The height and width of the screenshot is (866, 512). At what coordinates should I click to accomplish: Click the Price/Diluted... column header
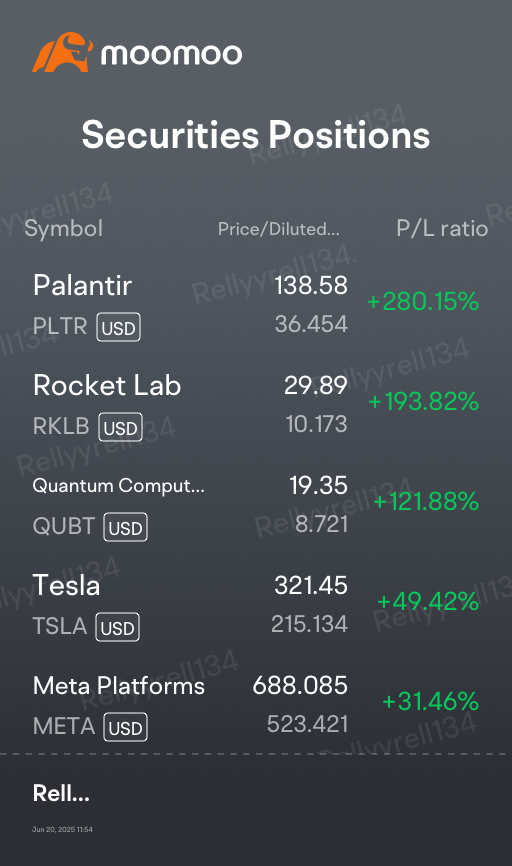pyautogui.click(x=278, y=229)
